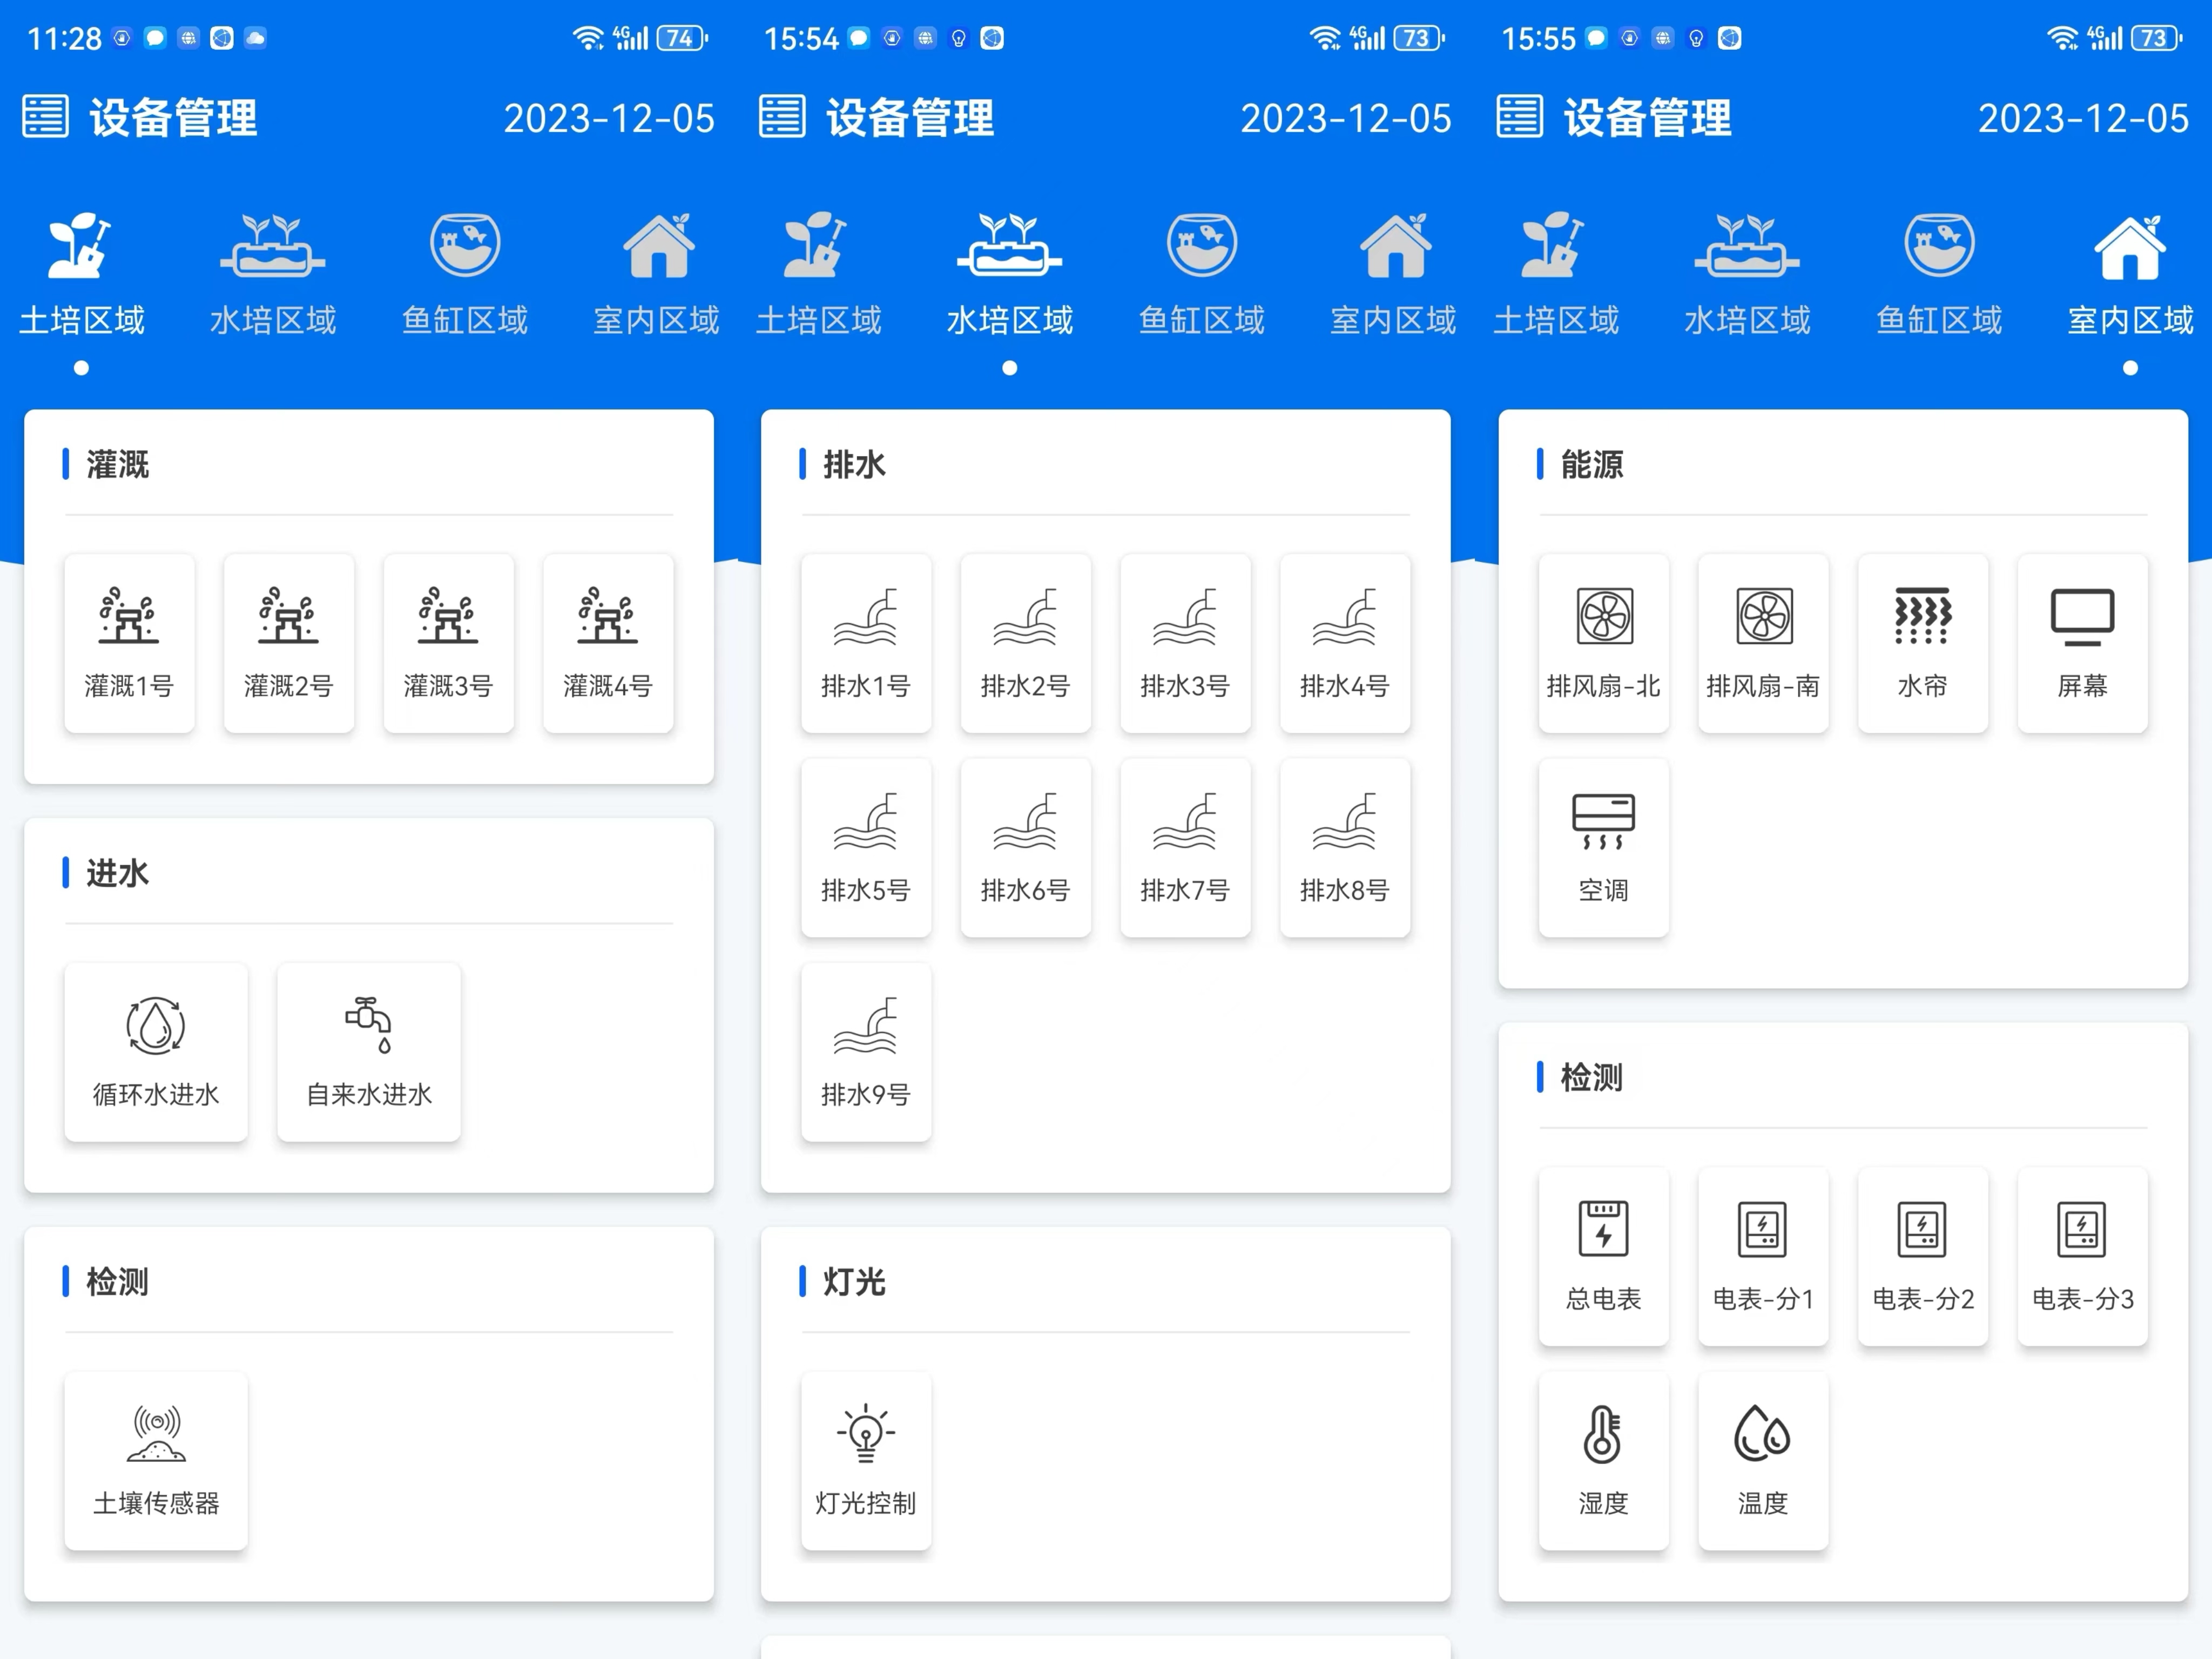Open 灯光控制 light control
The width and height of the screenshot is (2212, 1659).
pos(866,1461)
